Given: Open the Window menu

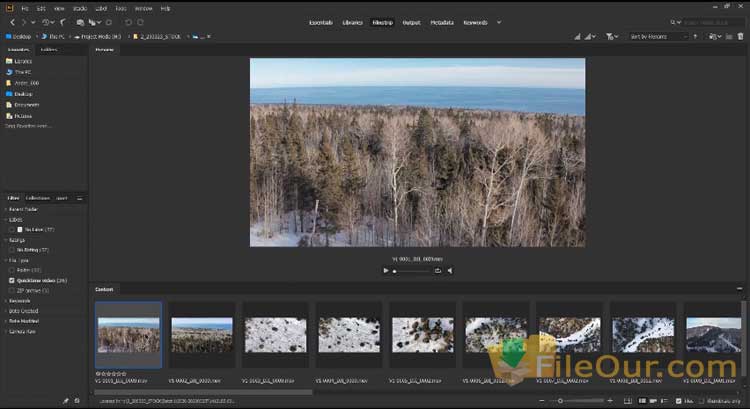Looking at the screenshot, I should pos(142,8).
